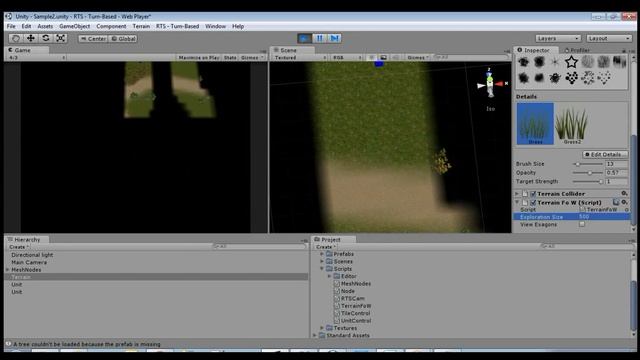The image size is (640, 360).
Task: Toggle Maximize on Play
Action: tap(199, 58)
